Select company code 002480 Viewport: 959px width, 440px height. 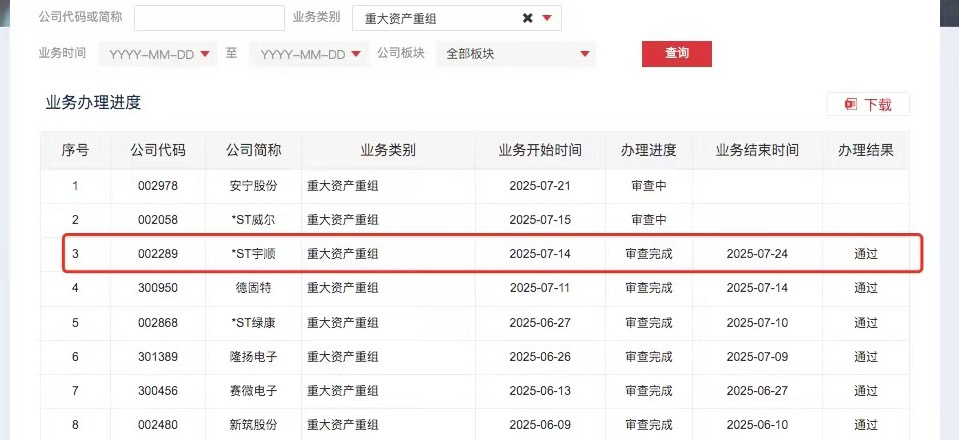[158, 424]
